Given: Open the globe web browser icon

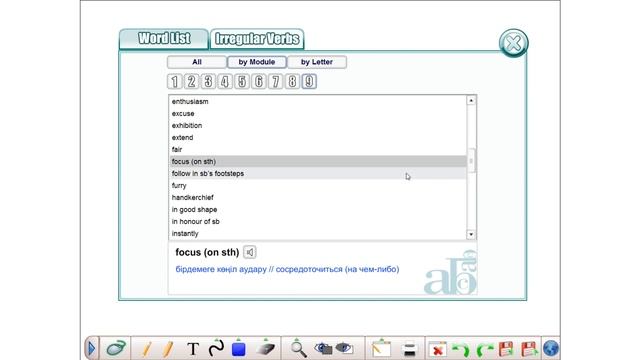Looking at the screenshot, I should (x=551, y=349).
